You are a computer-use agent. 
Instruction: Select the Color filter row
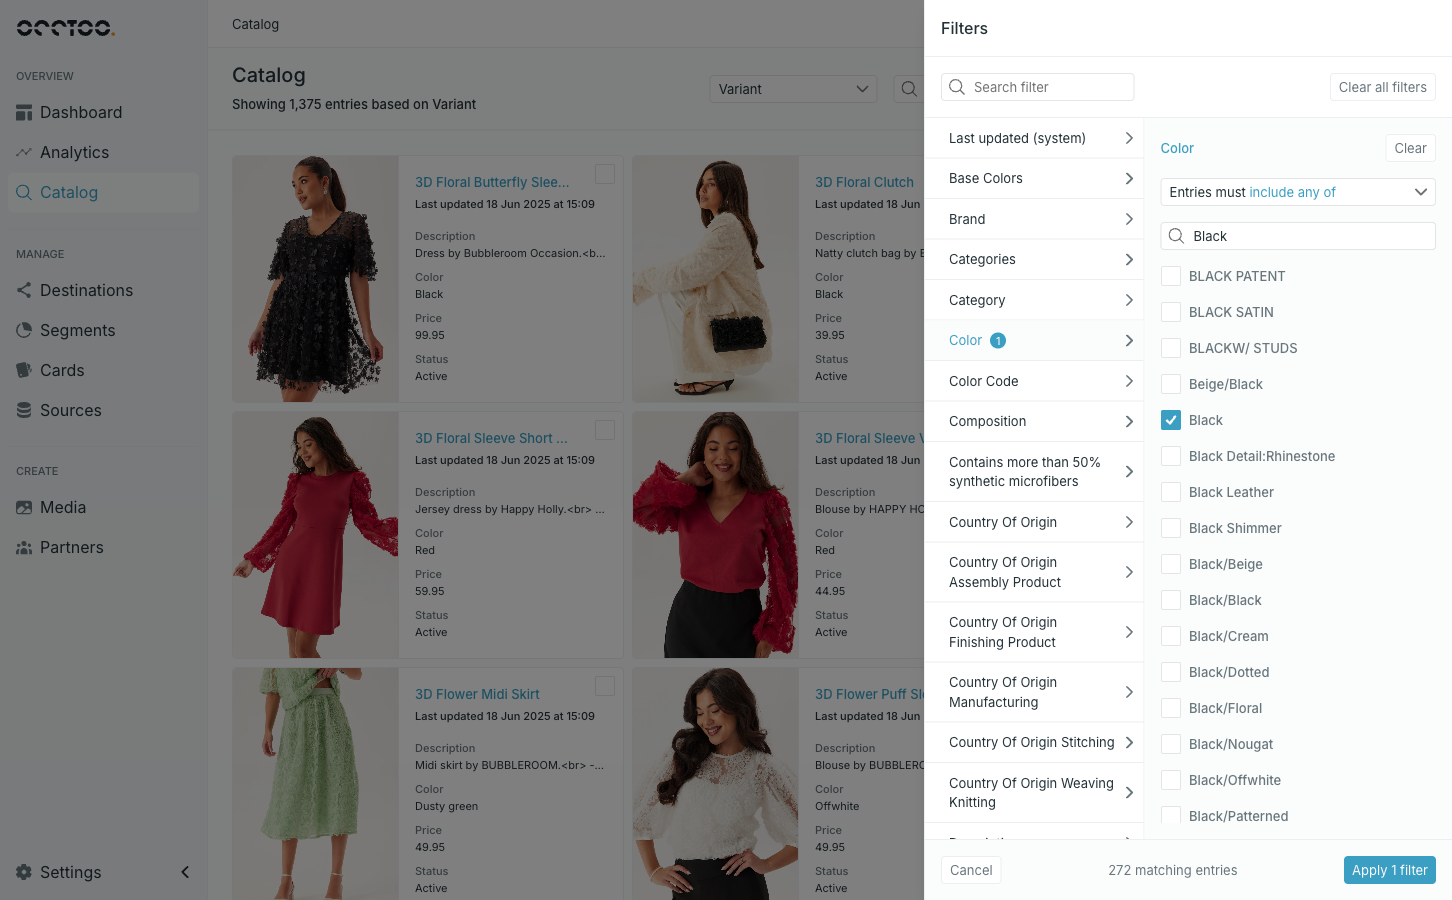[x=1034, y=340]
